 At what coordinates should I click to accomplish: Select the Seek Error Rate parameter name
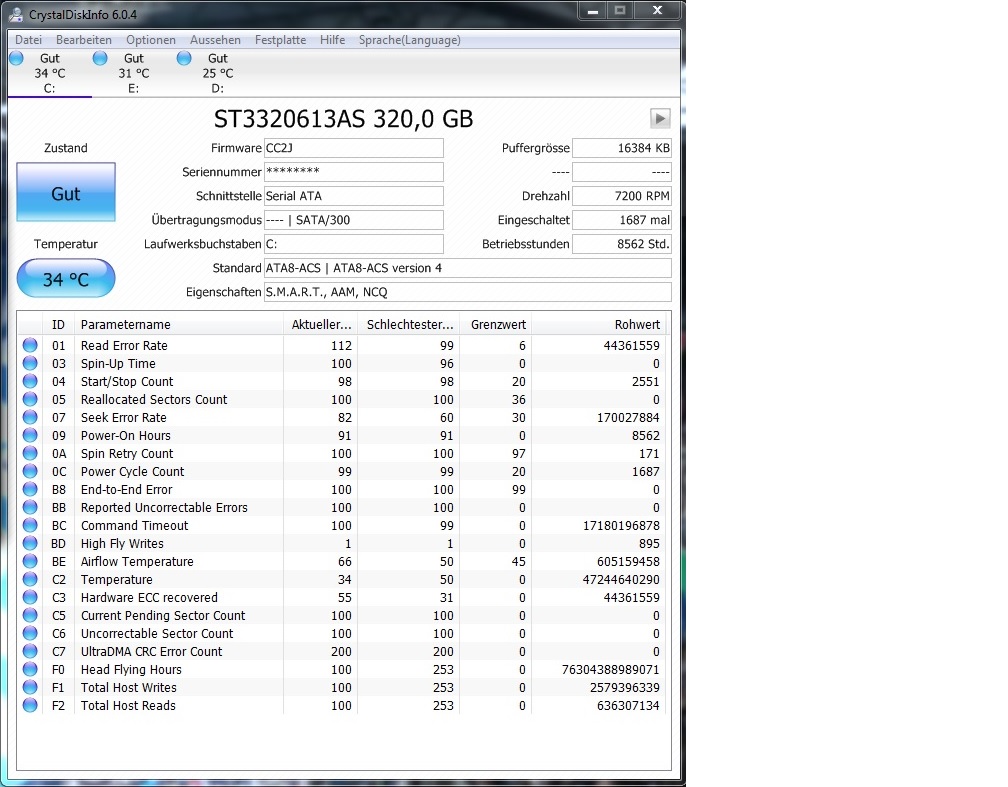(123, 417)
